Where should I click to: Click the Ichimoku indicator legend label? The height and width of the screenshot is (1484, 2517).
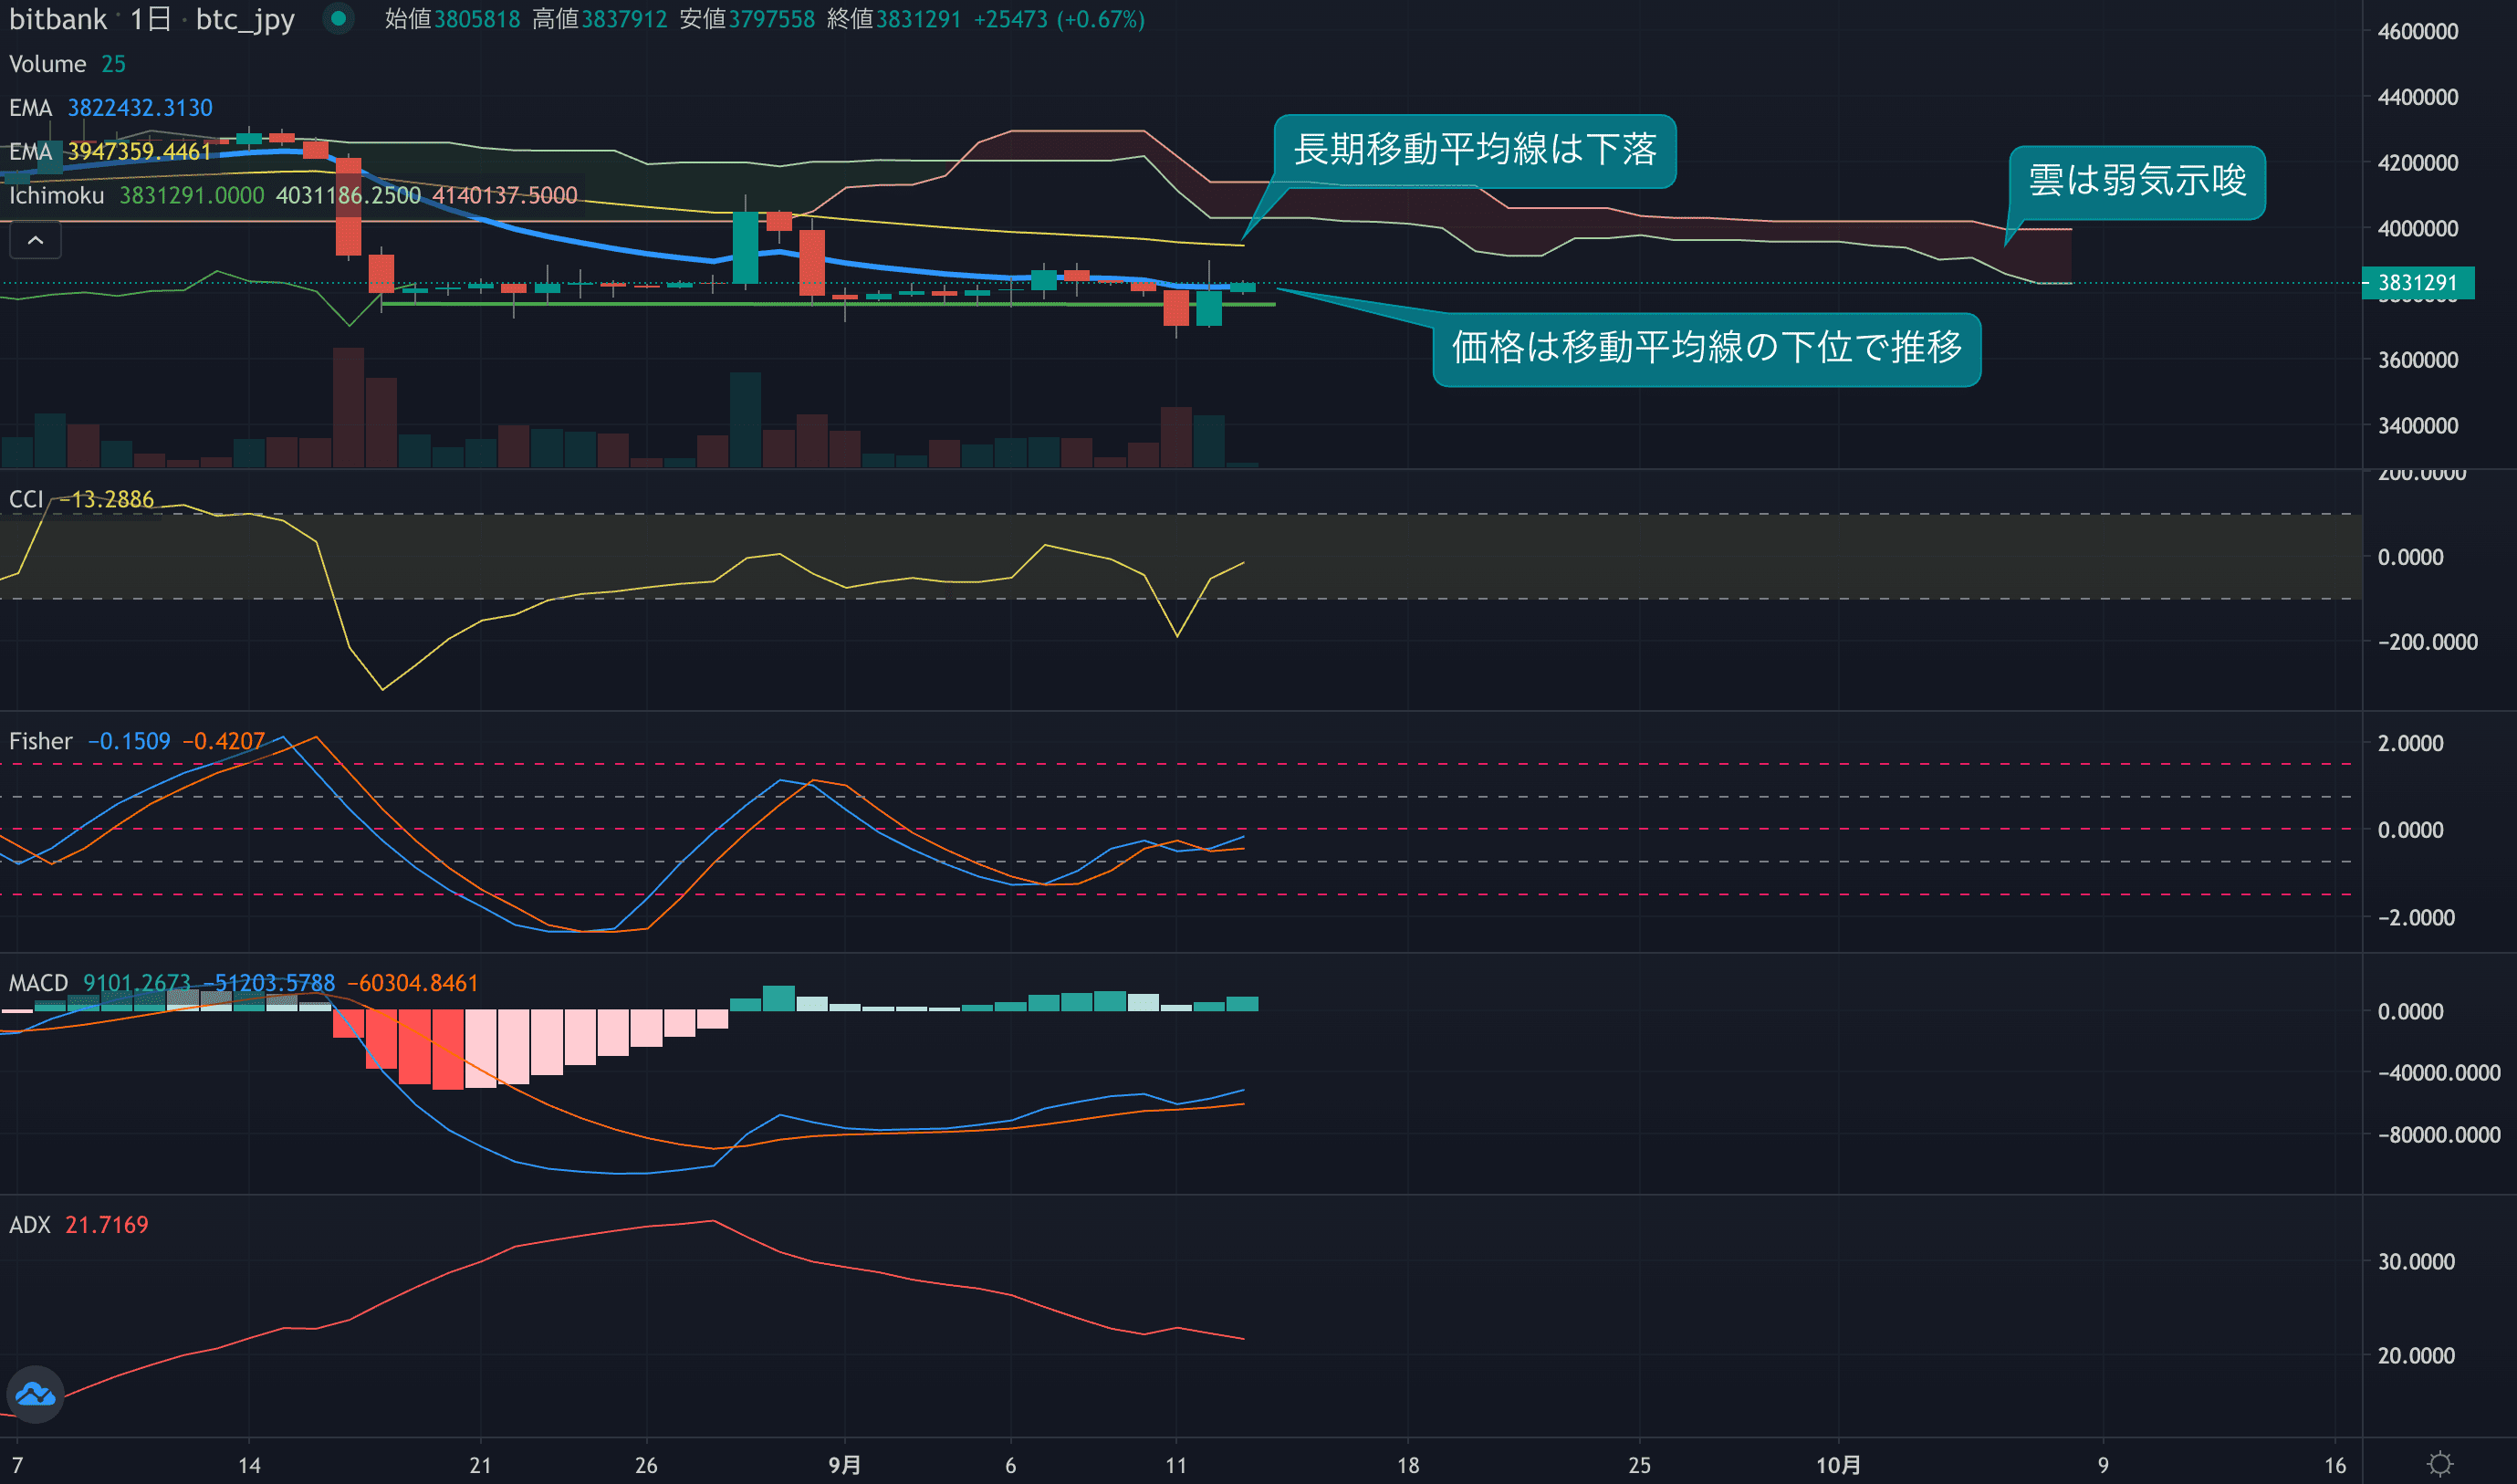coord(56,195)
